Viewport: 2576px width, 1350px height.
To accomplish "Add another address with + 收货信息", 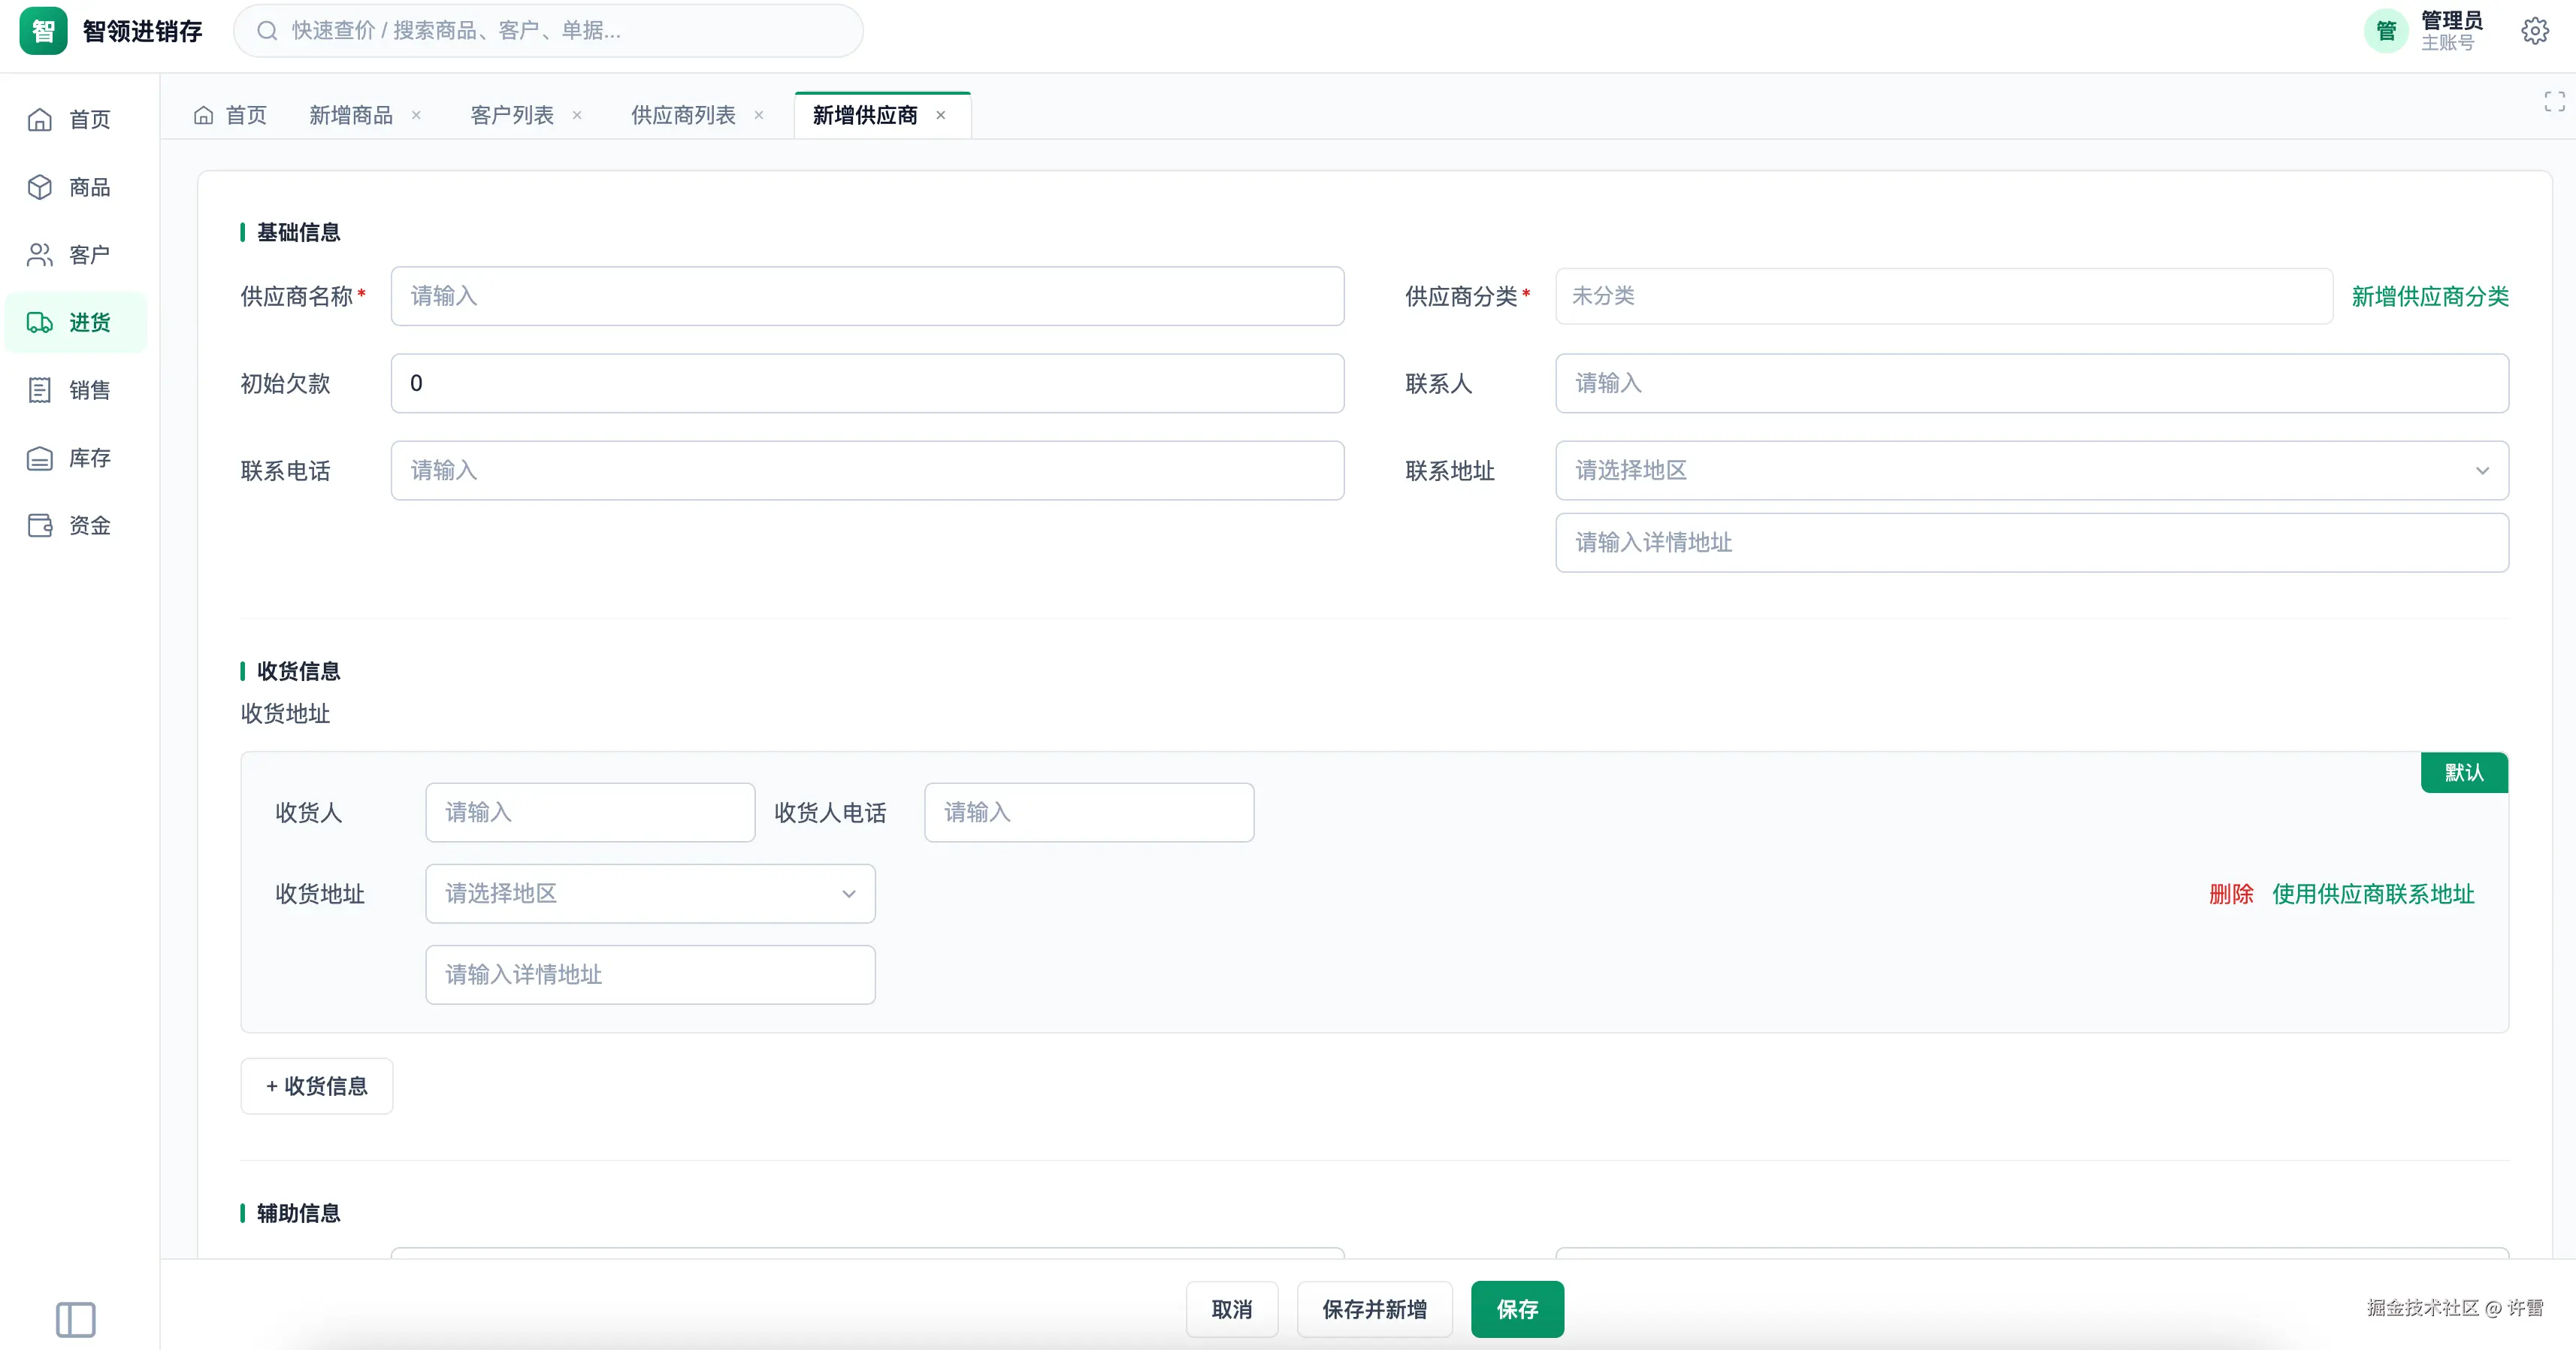I will click(x=317, y=1086).
